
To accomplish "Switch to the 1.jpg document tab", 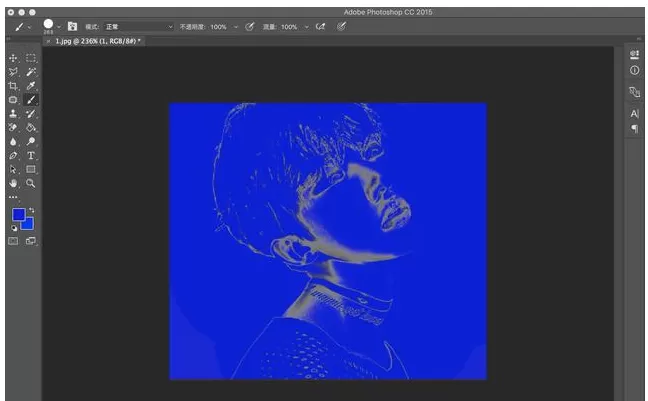I will (98, 41).
